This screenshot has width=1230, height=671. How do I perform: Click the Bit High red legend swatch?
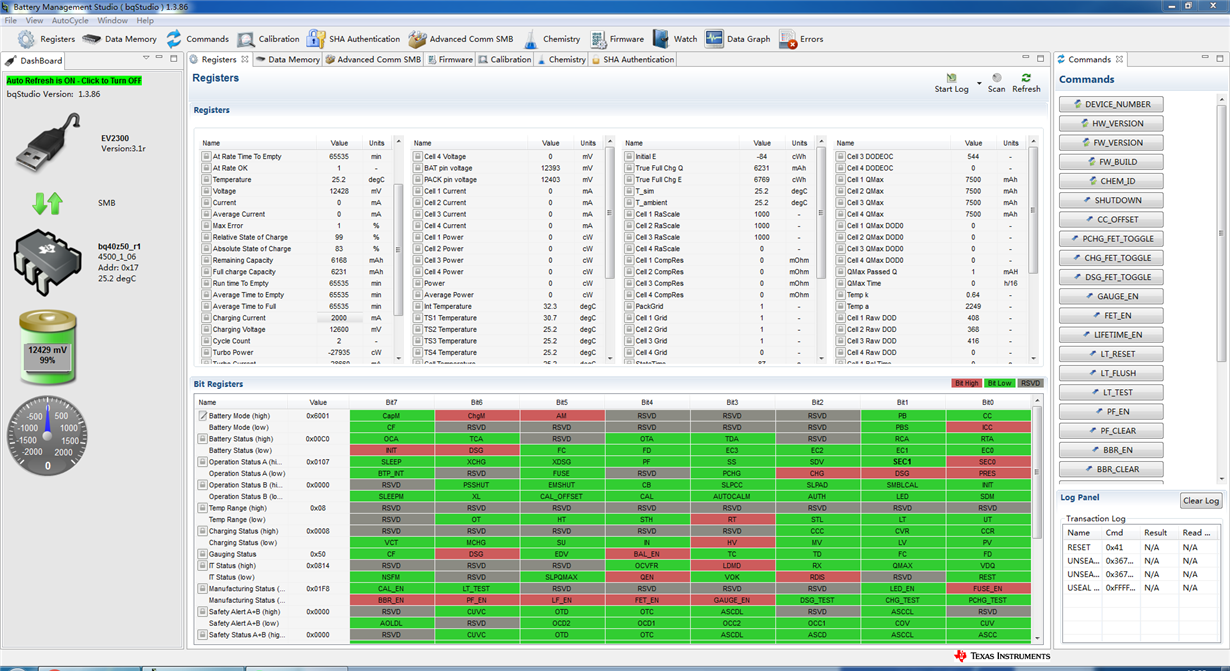coord(967,383)
